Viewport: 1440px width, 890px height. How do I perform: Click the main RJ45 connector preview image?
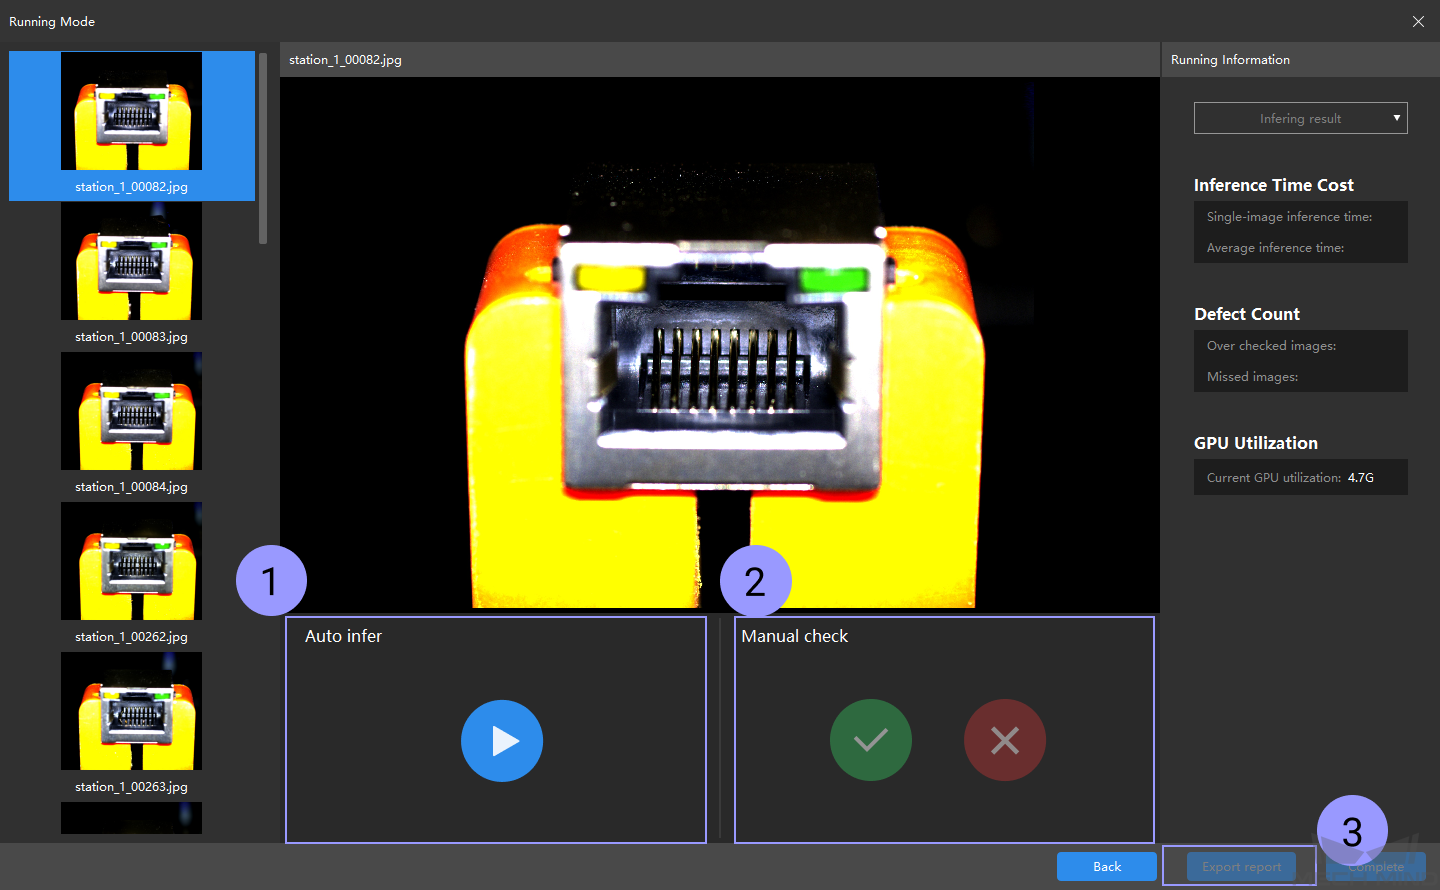[x=720, y=344]
